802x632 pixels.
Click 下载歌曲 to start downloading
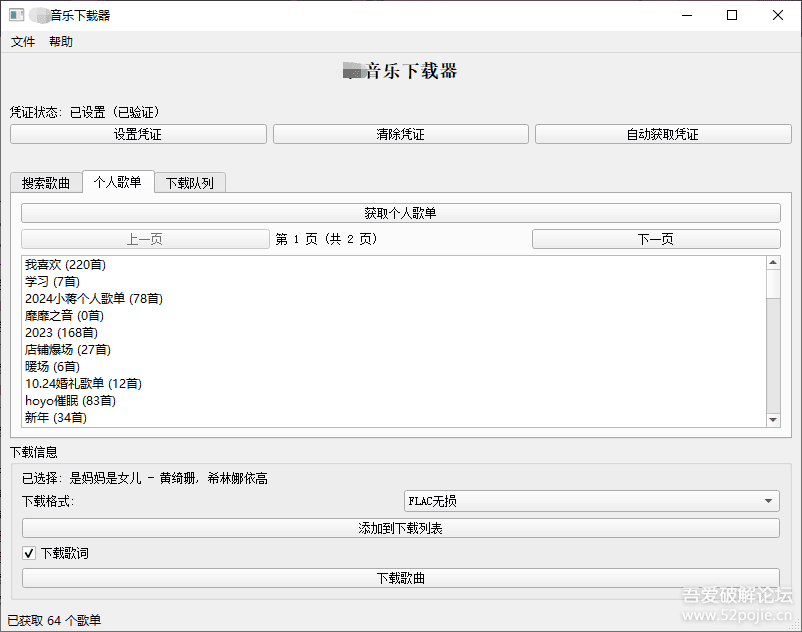click(398, 576)
